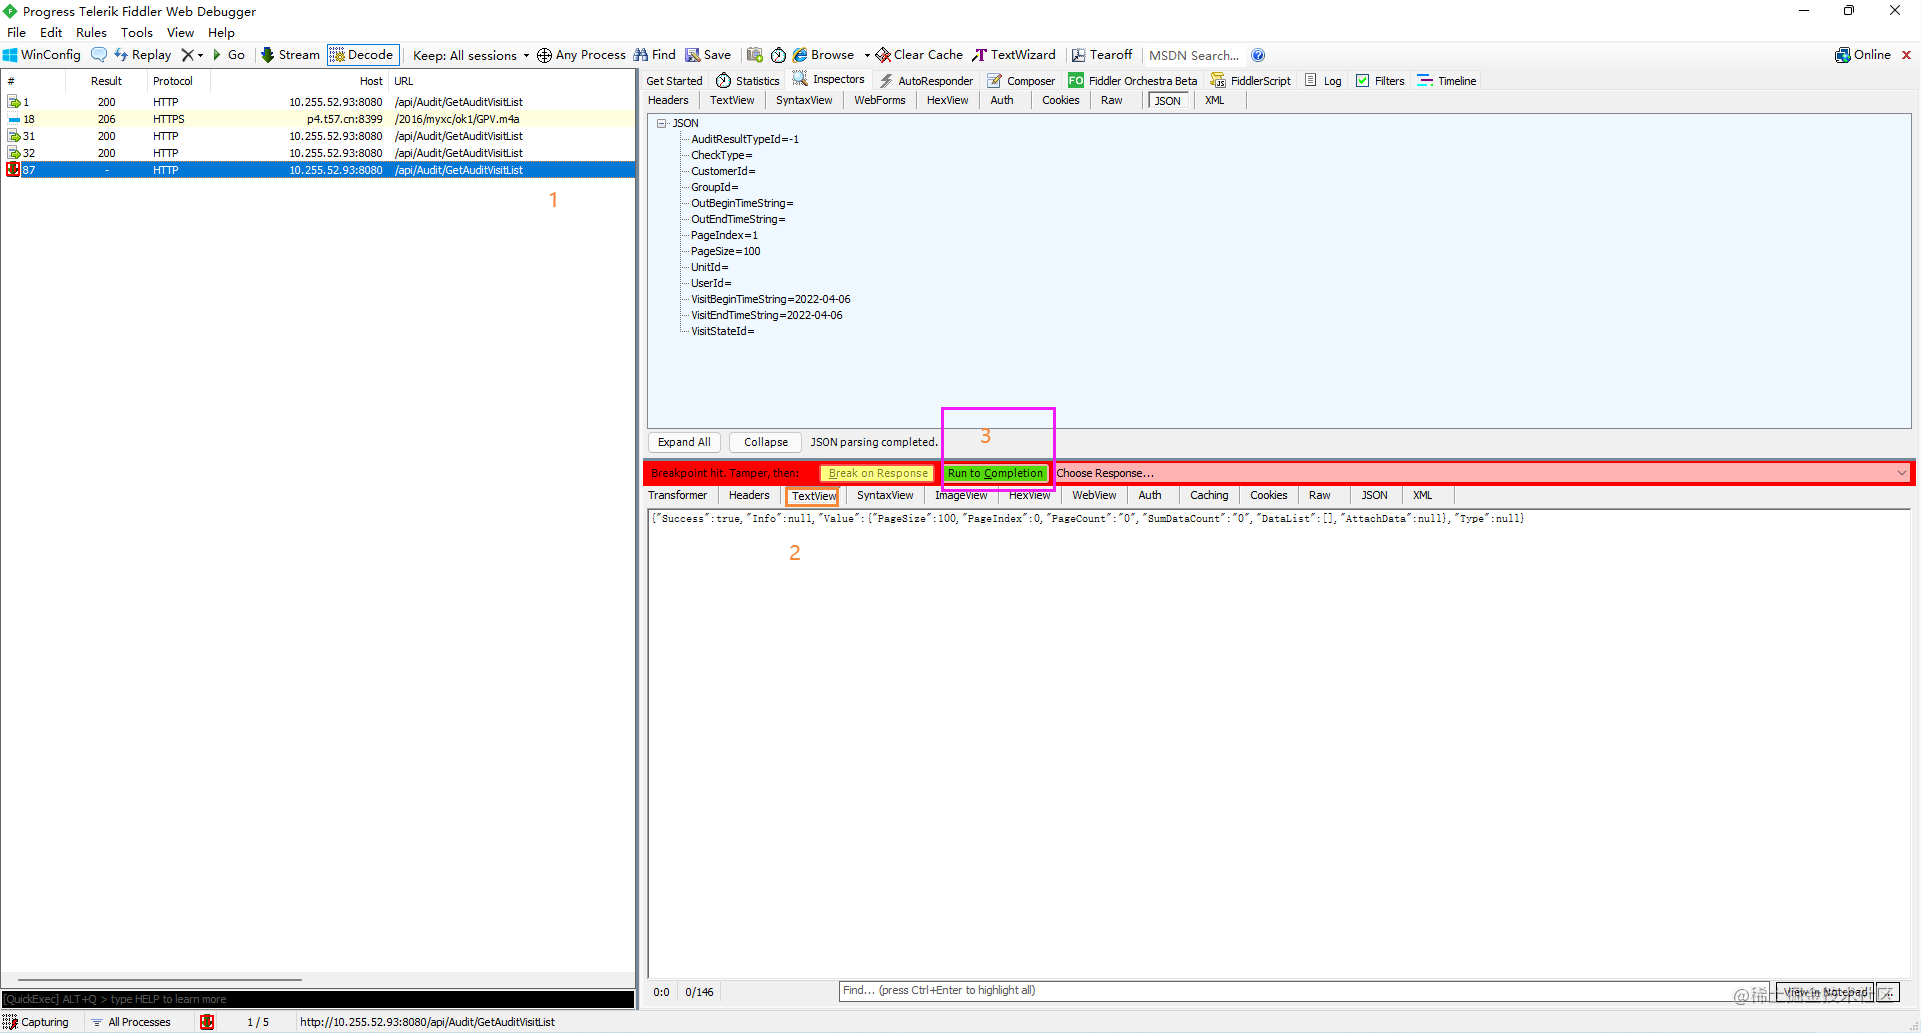Viewport: 1921px width, 1033px height.
Task: Click the comment speech bubble icon
Action: click(x=99, y=55)
